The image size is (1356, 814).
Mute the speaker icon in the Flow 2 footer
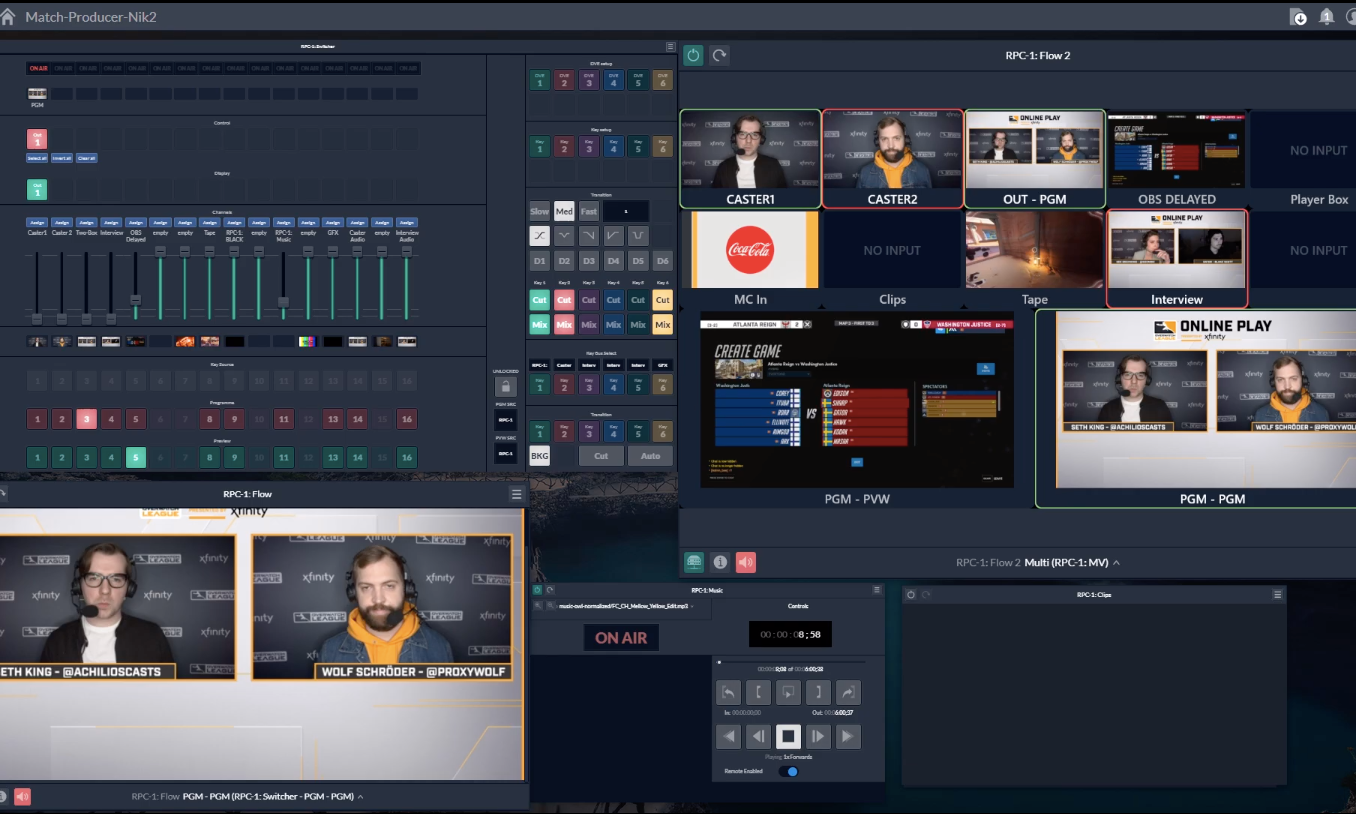(x=745, y=562)
